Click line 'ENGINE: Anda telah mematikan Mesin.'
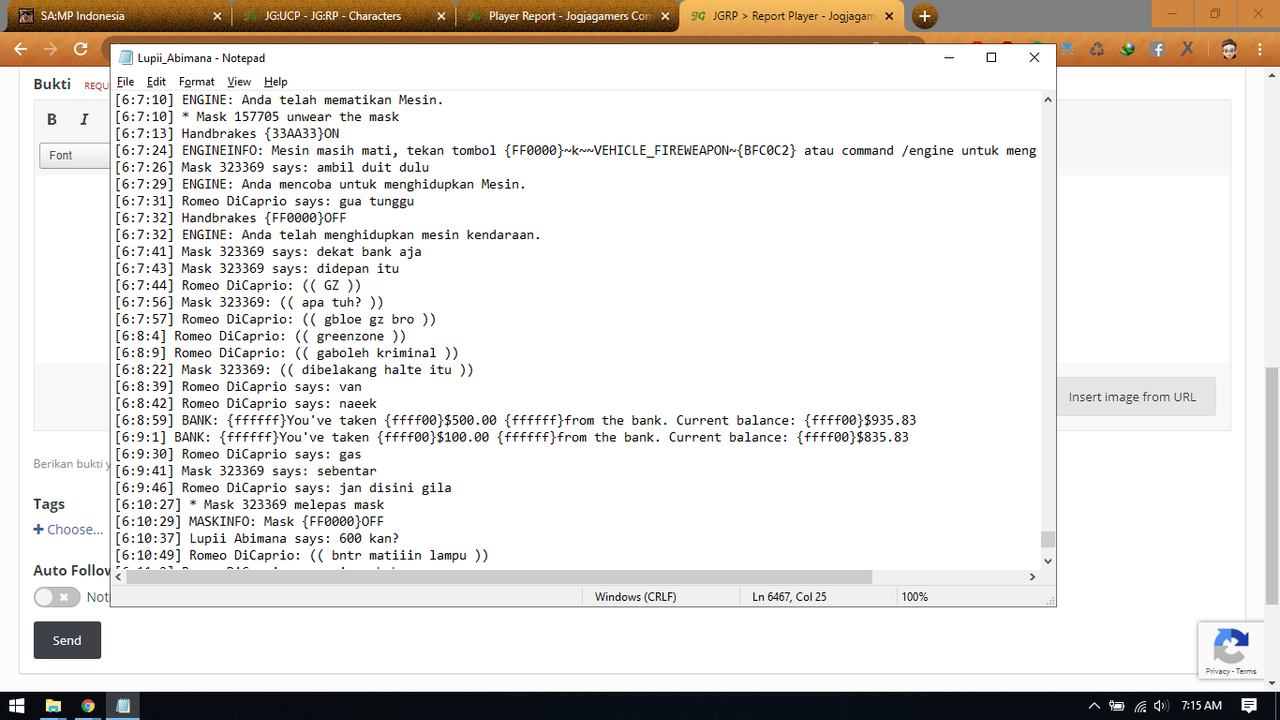This screenshot has height=720, width=1280. tap(279, 100)
